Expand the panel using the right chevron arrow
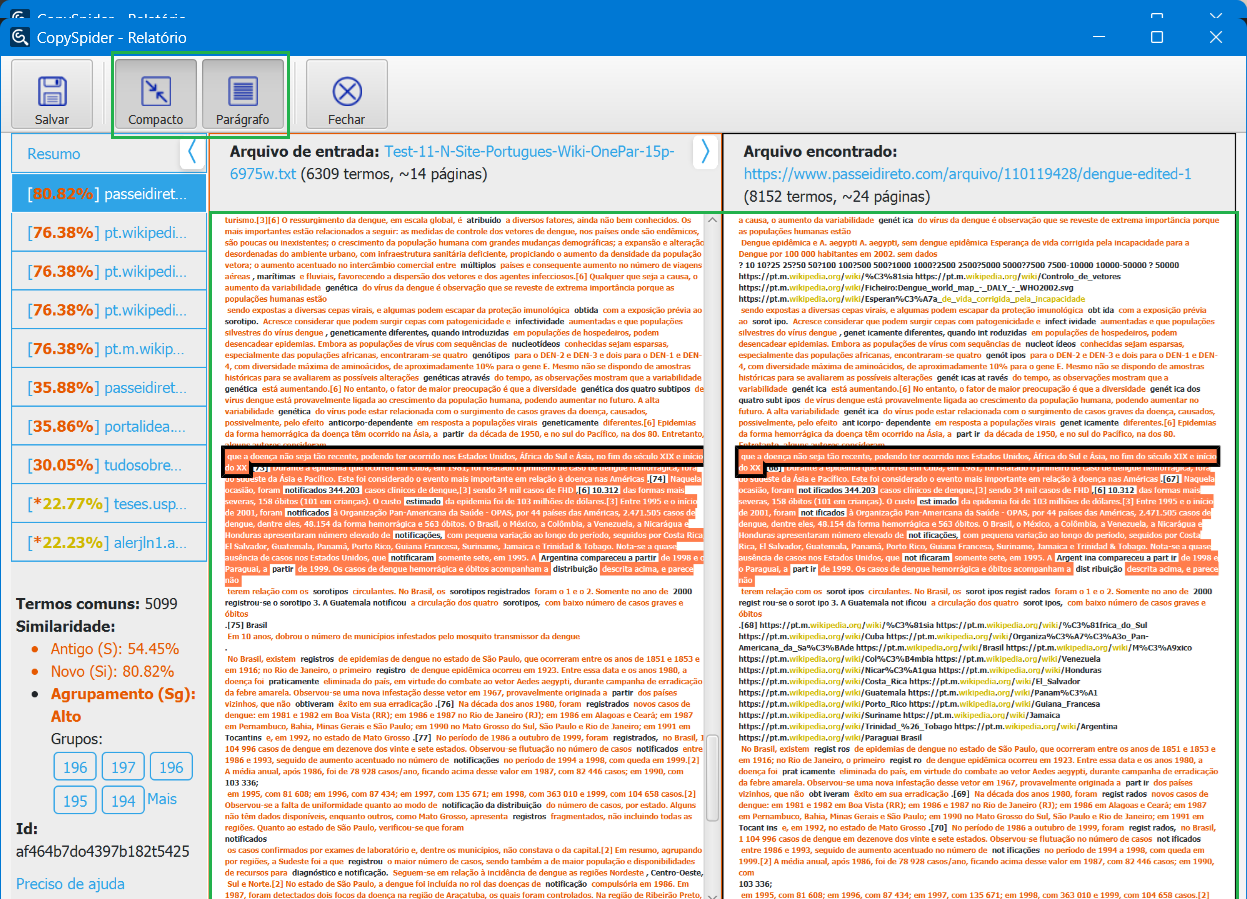 (705, 151)
